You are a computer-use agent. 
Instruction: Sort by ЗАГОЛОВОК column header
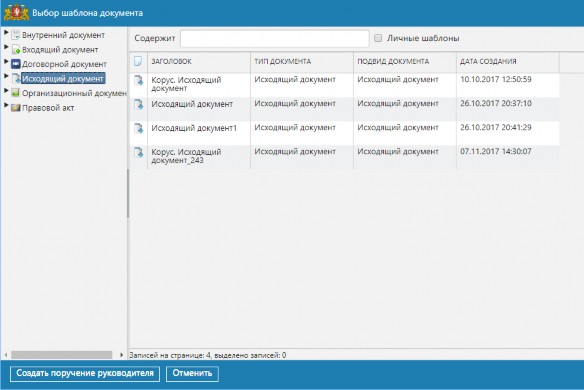point(199,61)
